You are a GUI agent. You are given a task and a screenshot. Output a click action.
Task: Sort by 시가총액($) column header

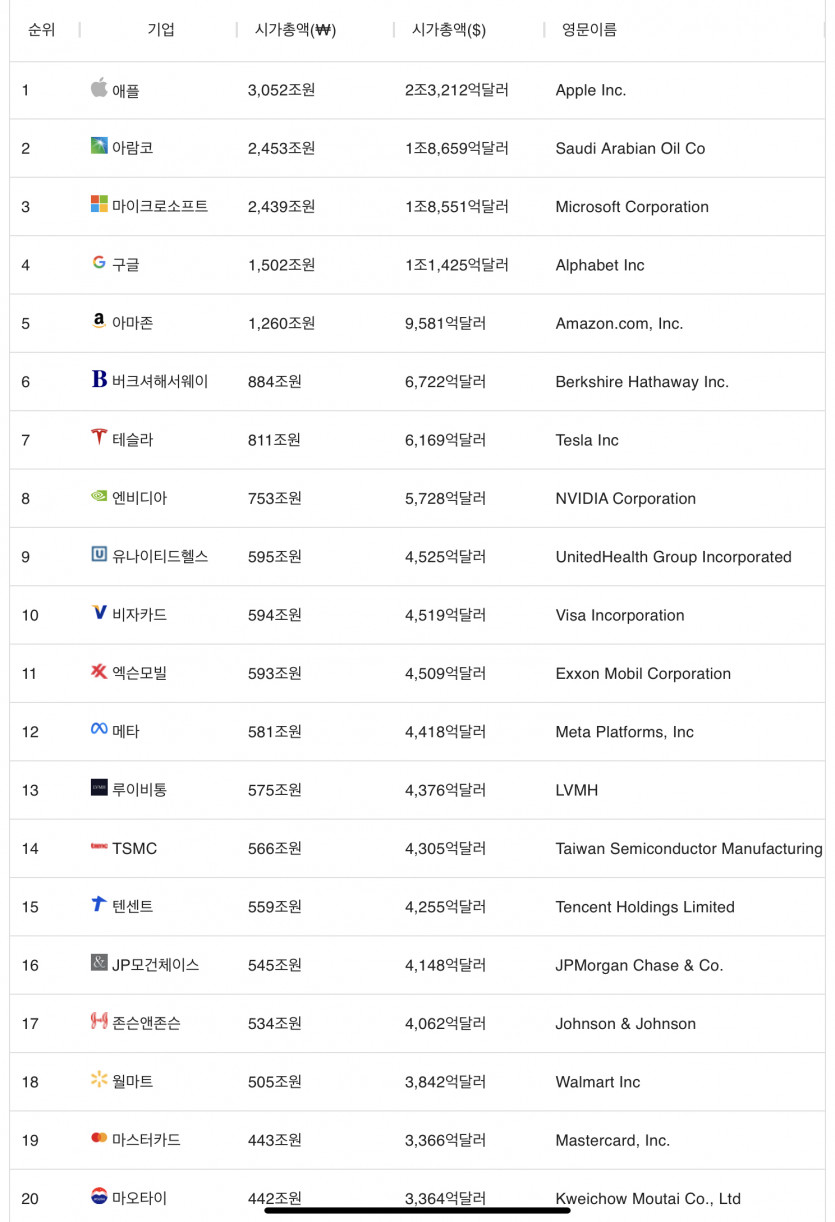(449, 30)
